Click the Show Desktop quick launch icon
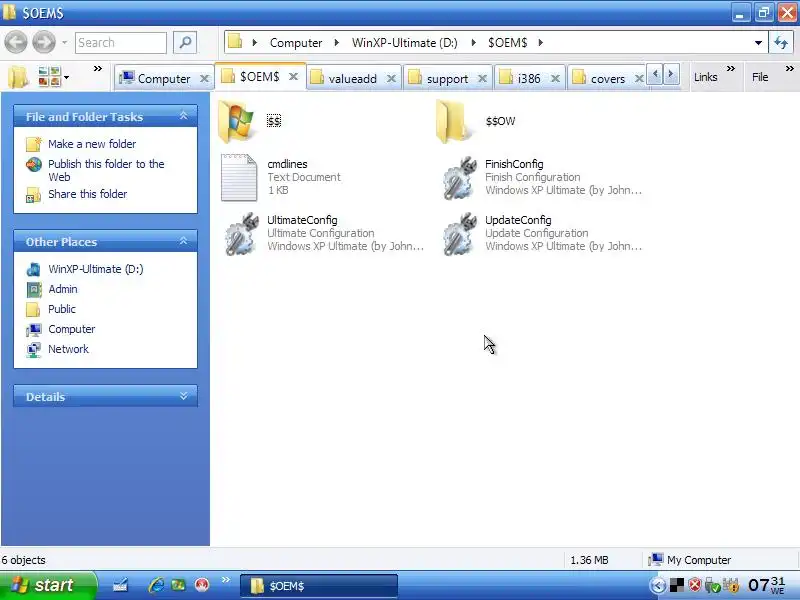 [x=120, y=585]
